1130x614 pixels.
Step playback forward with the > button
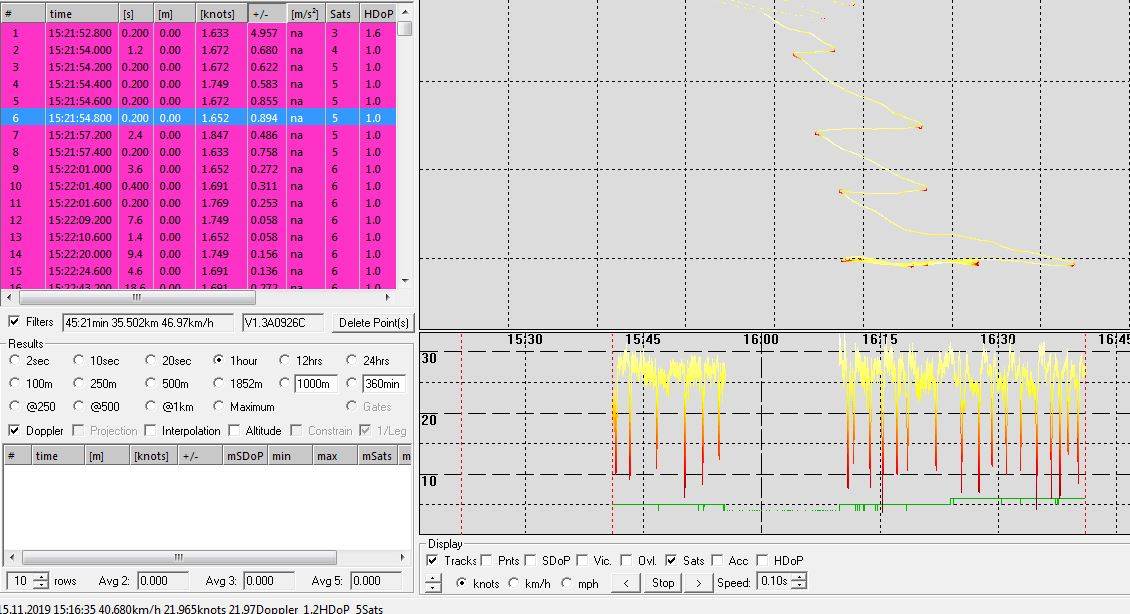699,582
